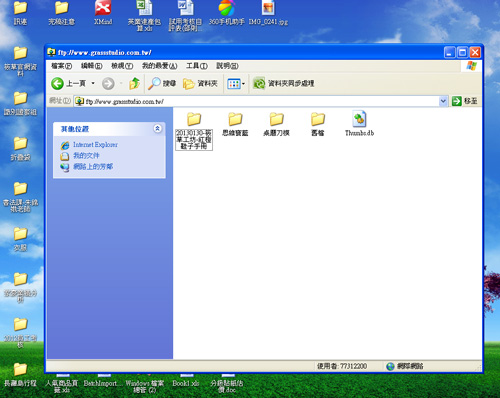
Task: Open the Internet Explorer link
Action: click(x=95, y=145)
